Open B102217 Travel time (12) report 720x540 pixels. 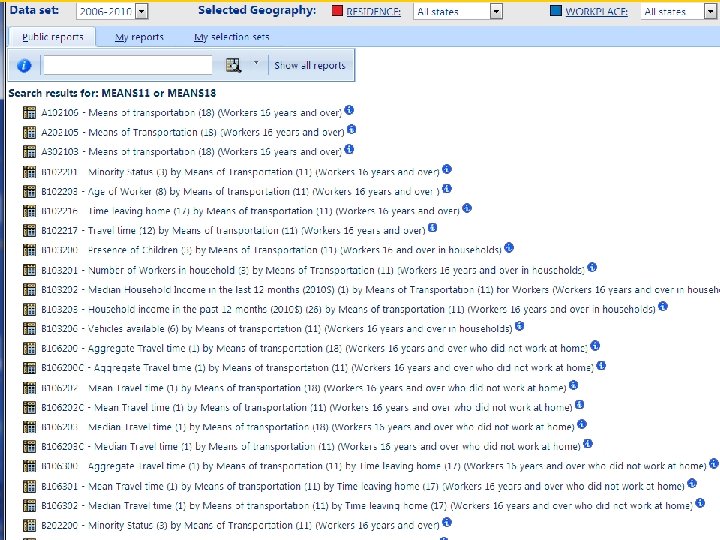click(233, 231)
